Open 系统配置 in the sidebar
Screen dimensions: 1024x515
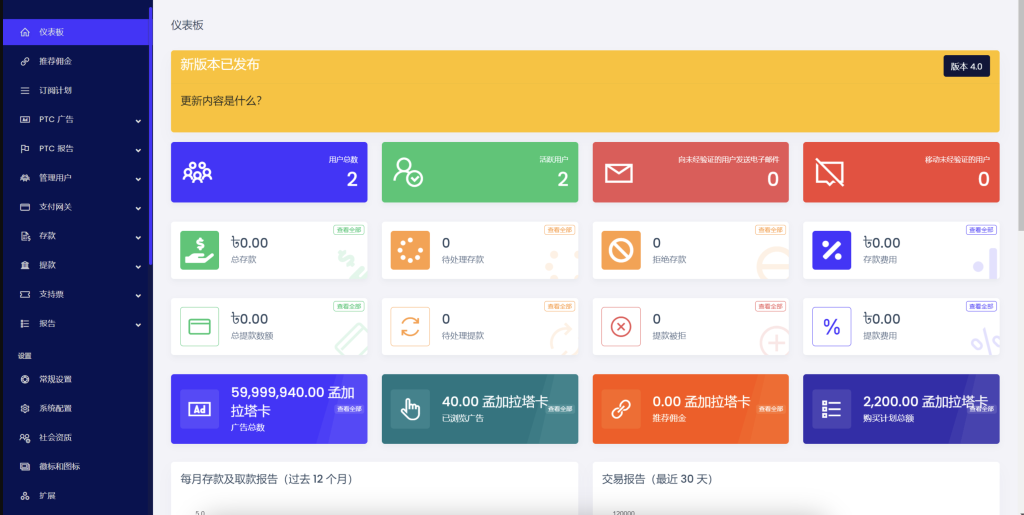click(x=55, y=408)
